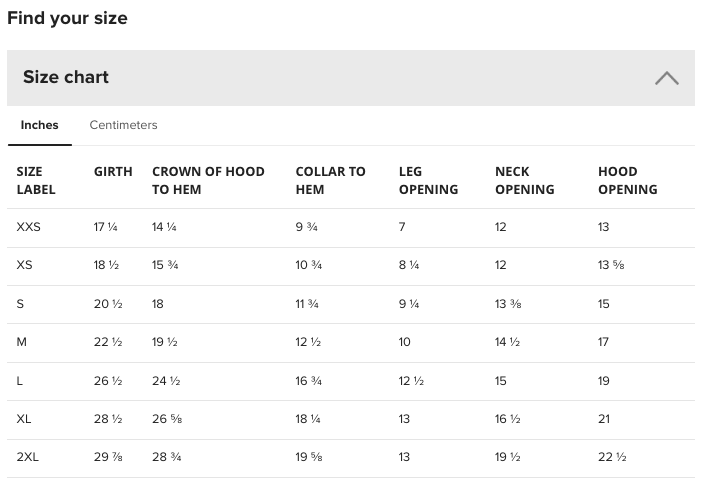Image resolution: width=705 pixels, height=498 pixels.
Task: Click the NECK OPENING column header
Action: [x=524, y=180]
